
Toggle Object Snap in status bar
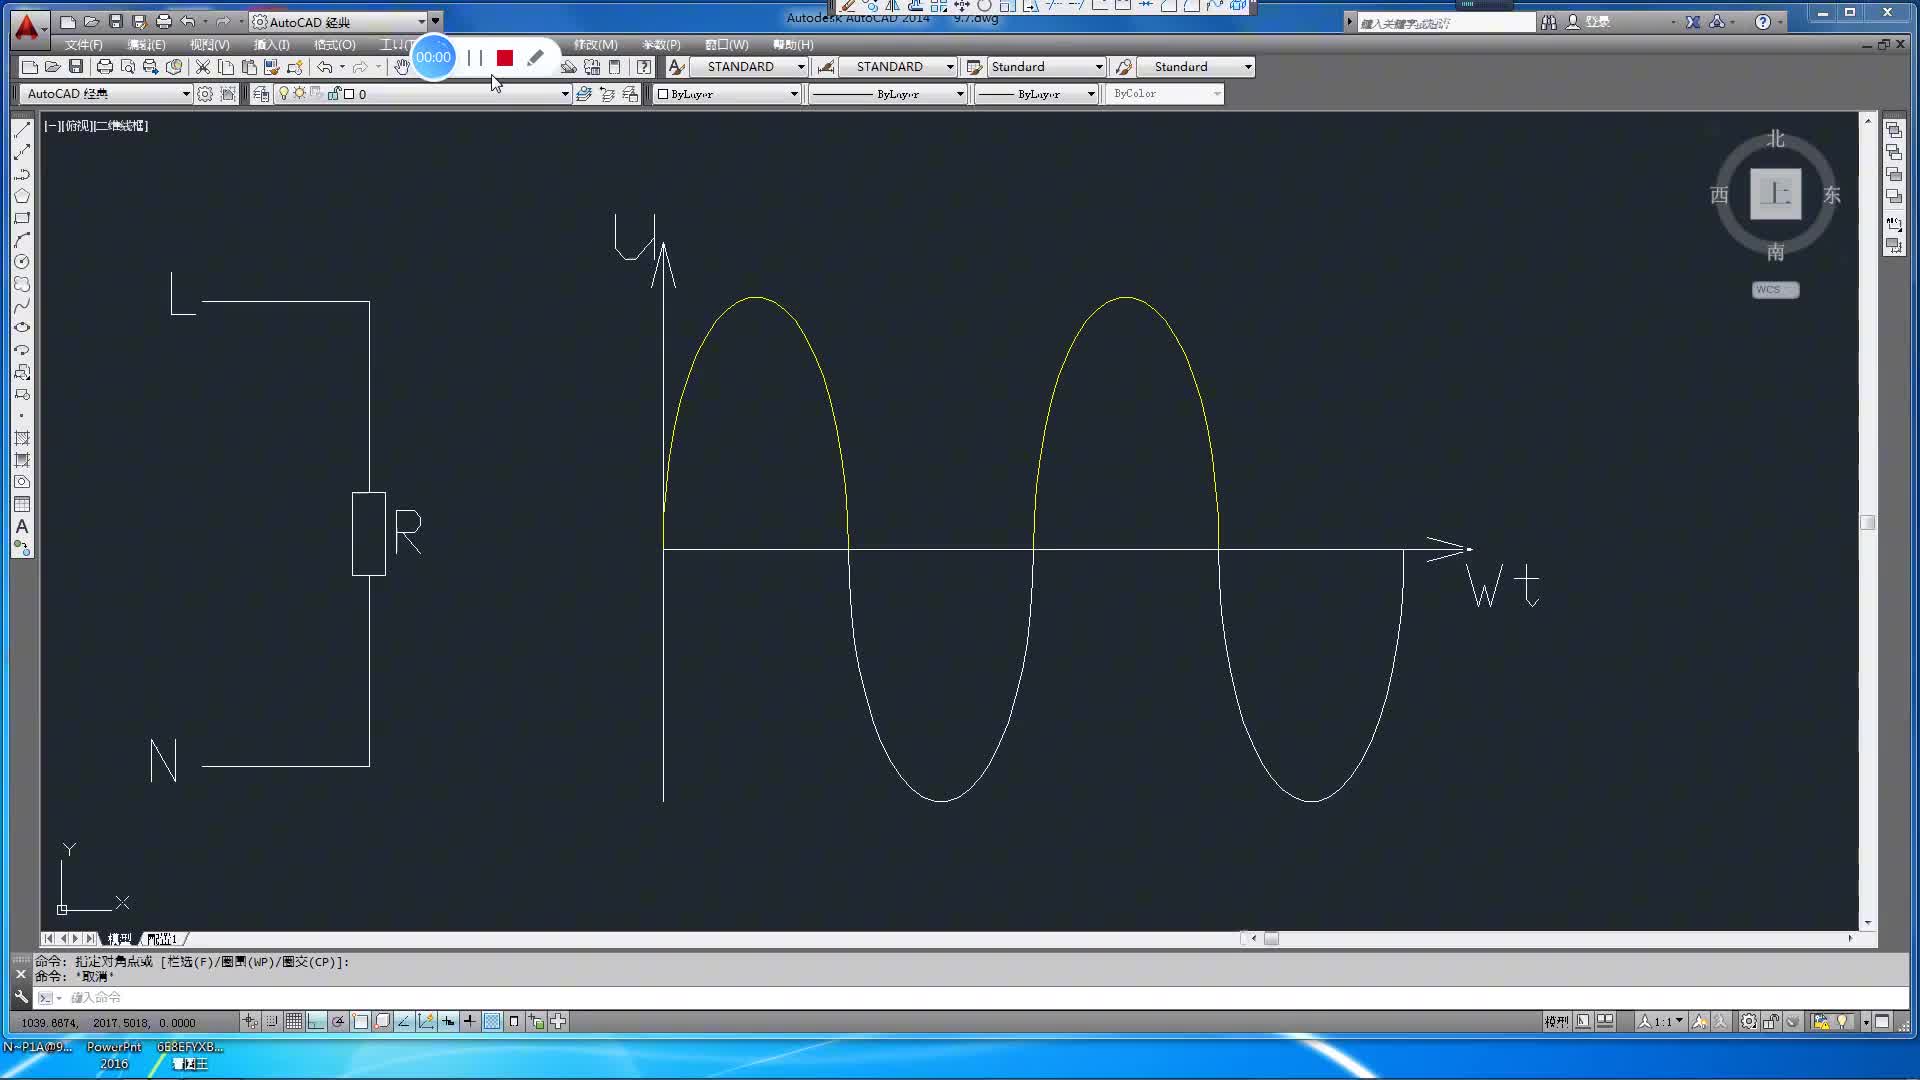tap(360, 1022)
